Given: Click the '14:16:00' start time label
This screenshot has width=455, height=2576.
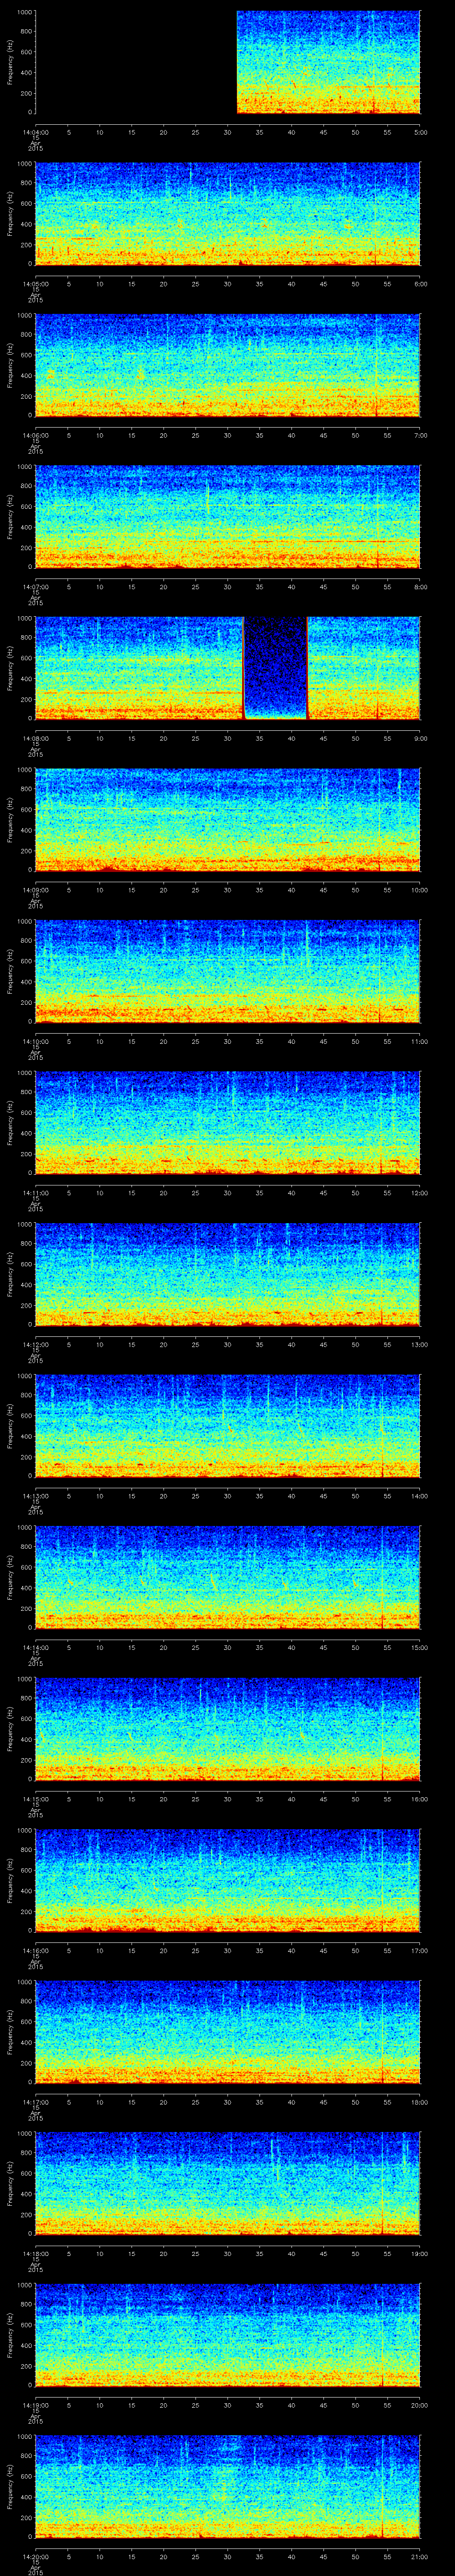Looking at the screenshot, I should (x=35, y=1950).
